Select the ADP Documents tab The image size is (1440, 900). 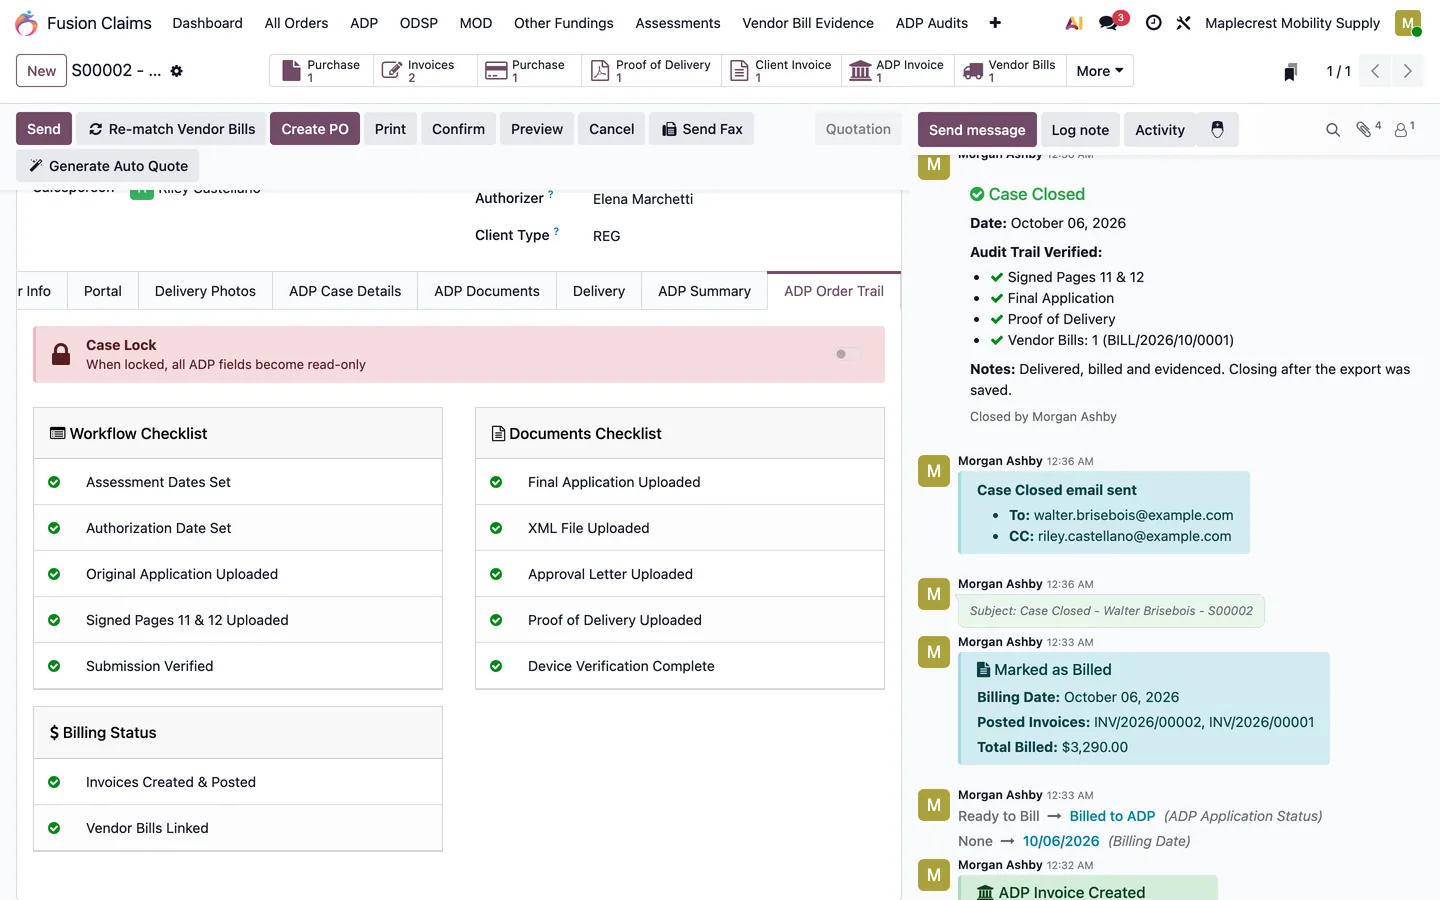487,291
